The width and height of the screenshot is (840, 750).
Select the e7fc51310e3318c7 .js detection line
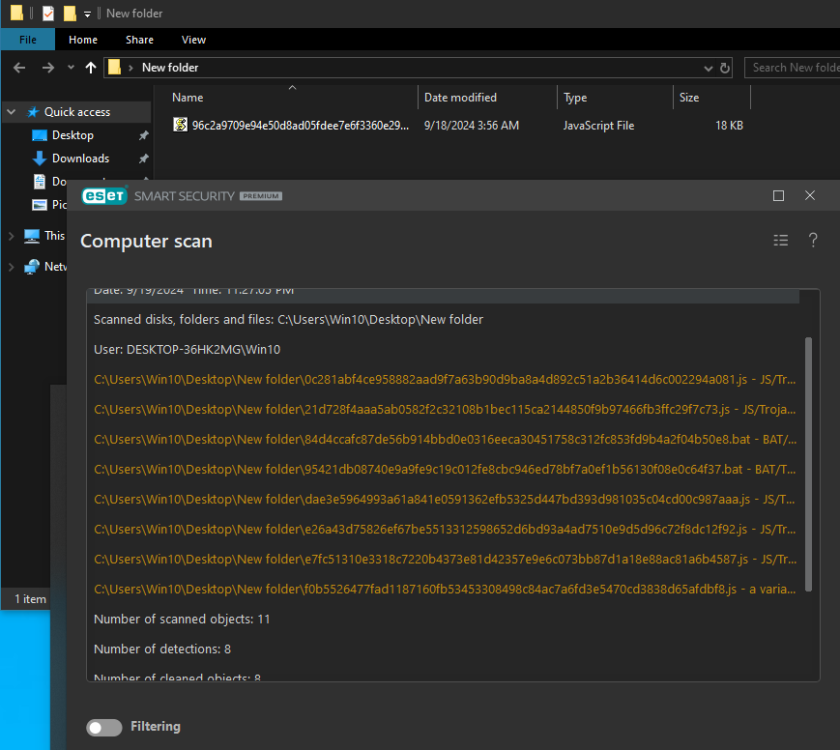pyautogui.click(x=445, y=559)
